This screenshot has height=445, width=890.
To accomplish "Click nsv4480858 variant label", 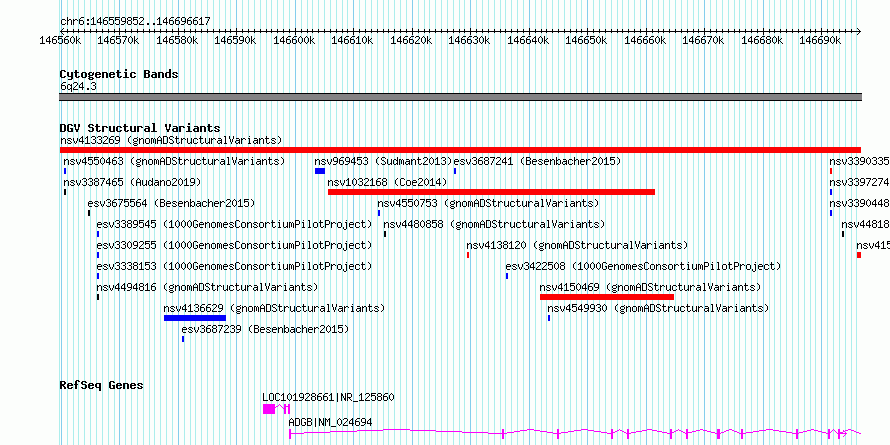I will [494, 224].
